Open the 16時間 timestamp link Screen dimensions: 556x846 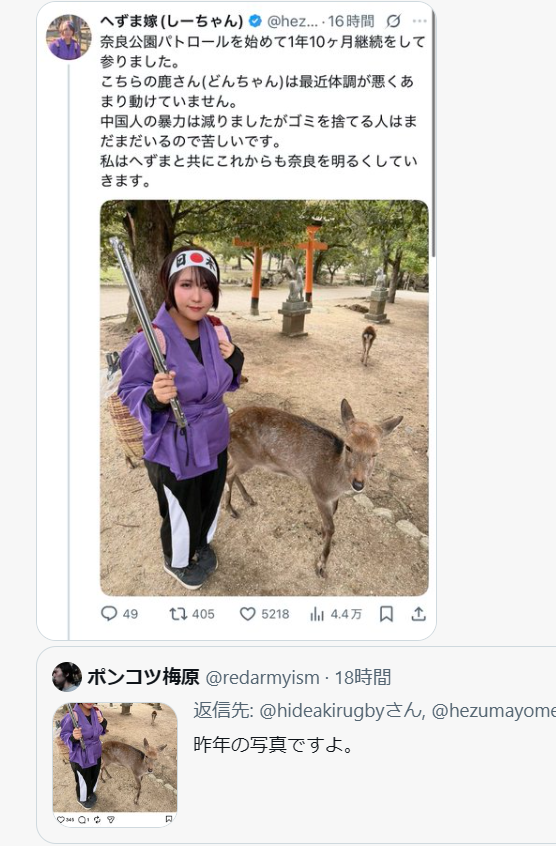pos(351,21)
